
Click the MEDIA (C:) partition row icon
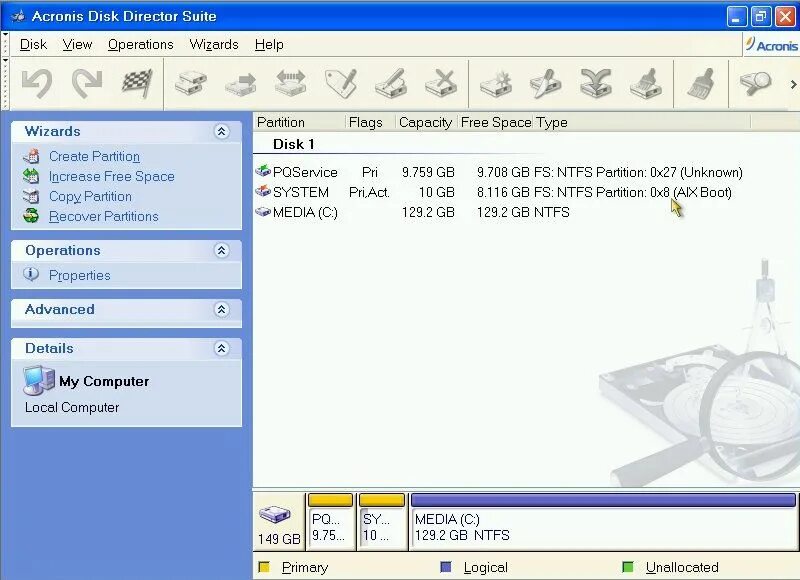click(x=263, y=211)
